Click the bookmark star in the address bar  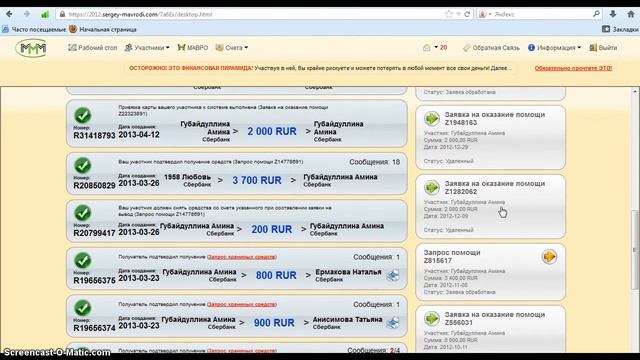click(449, 14)
